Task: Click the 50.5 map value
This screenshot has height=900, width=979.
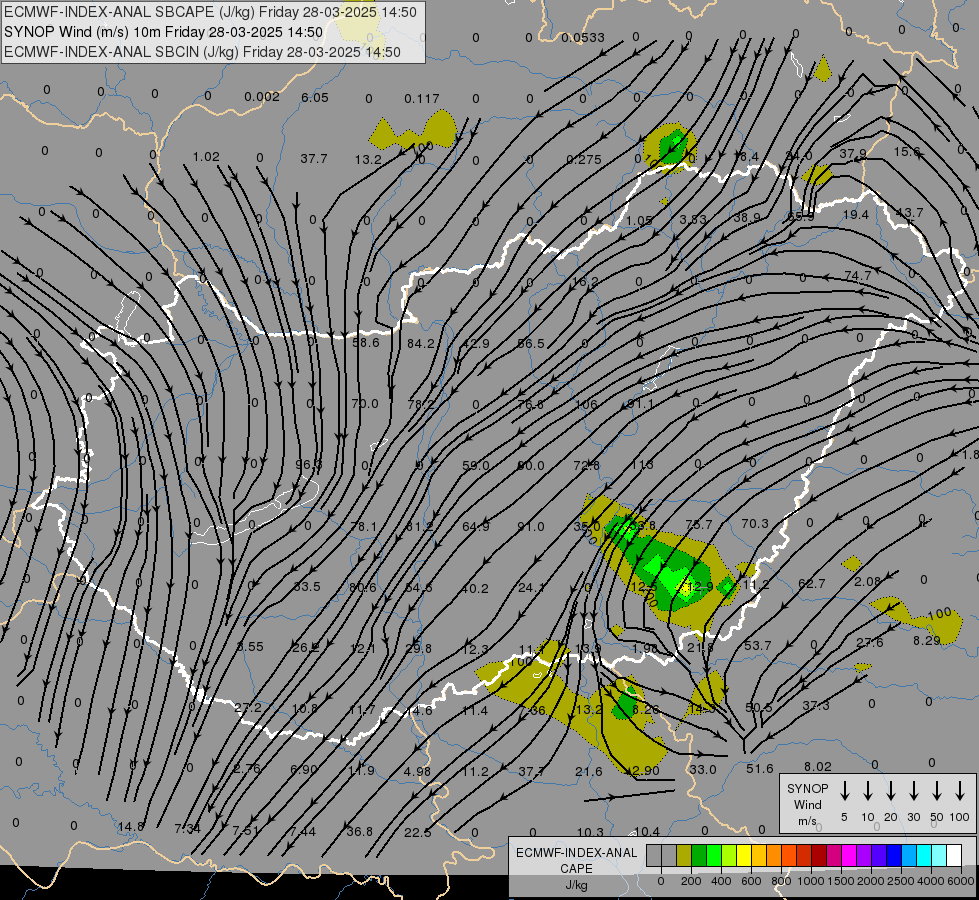Action: click(x=759, y=708)
